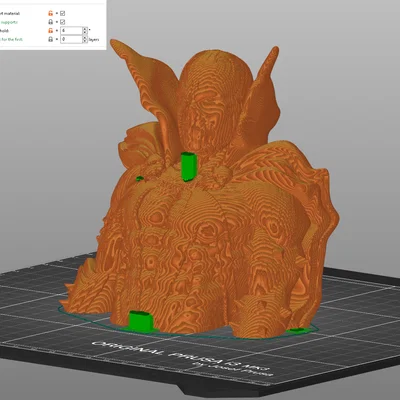The width and height of the screenshot is (400, 400).
Task: Click the reset dot beside the material checkbox
Action: click(x=57, y=14)
